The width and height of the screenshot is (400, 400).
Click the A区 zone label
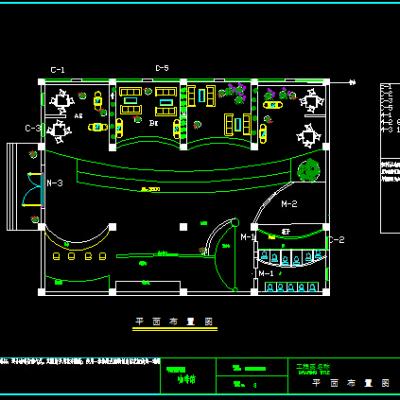pos(78,116)
